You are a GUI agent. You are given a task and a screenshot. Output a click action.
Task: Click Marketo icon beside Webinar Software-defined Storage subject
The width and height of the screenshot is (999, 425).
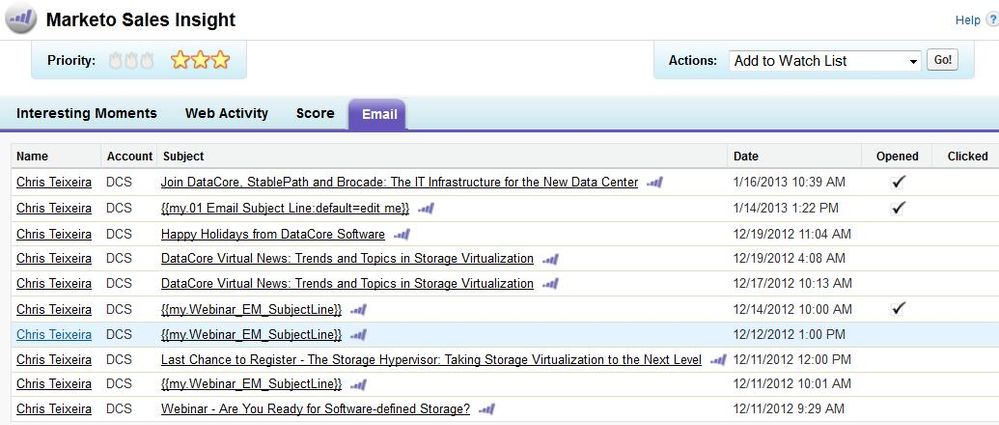487,409
